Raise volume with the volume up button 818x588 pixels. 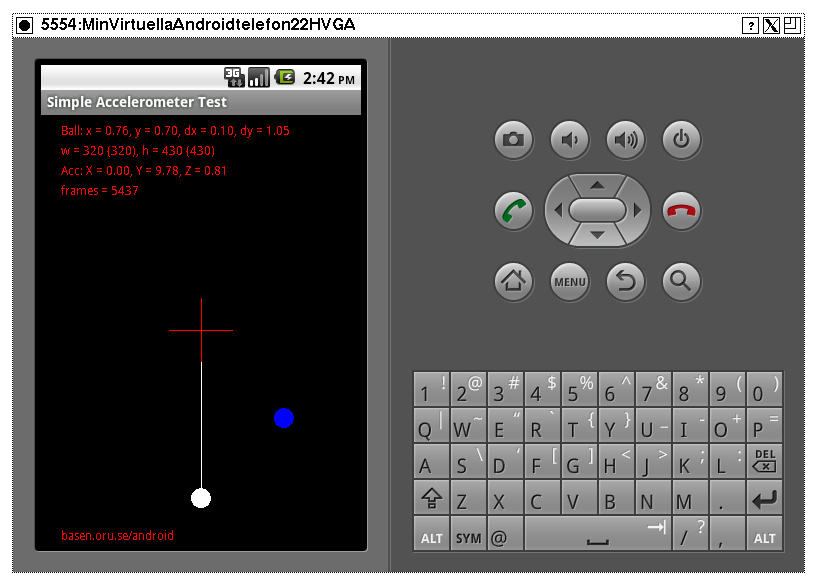pyautogui.click(x=625, y=139)
